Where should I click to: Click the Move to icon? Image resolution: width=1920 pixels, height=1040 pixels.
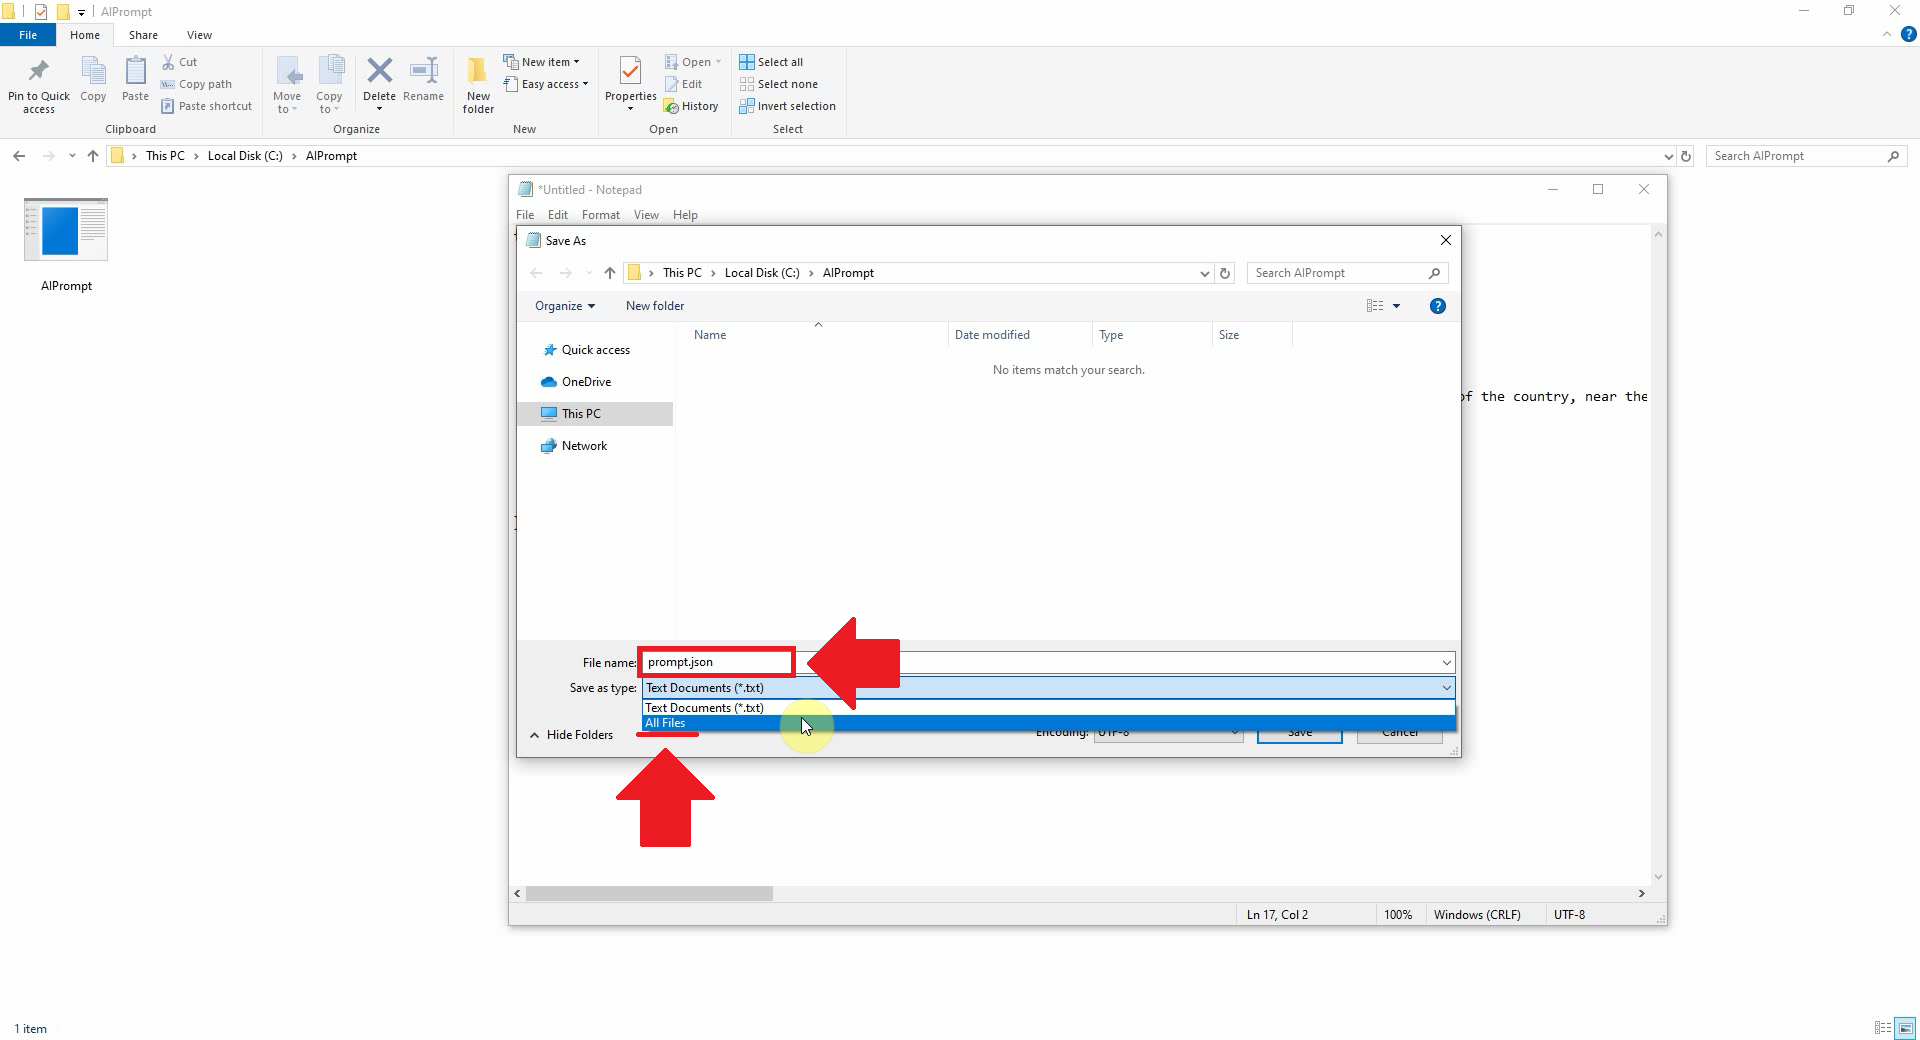tap(288, 72)
